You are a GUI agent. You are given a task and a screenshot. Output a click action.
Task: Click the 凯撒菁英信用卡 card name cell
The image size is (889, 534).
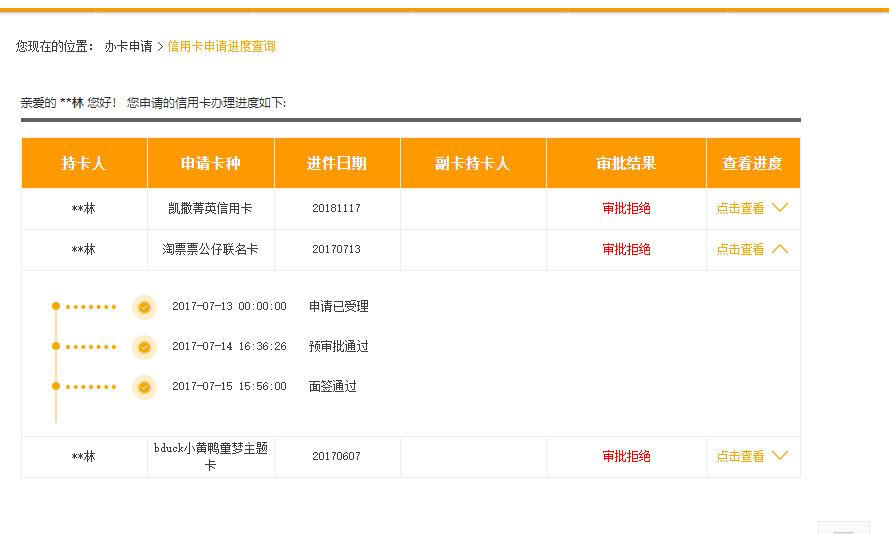pos(210,209)
